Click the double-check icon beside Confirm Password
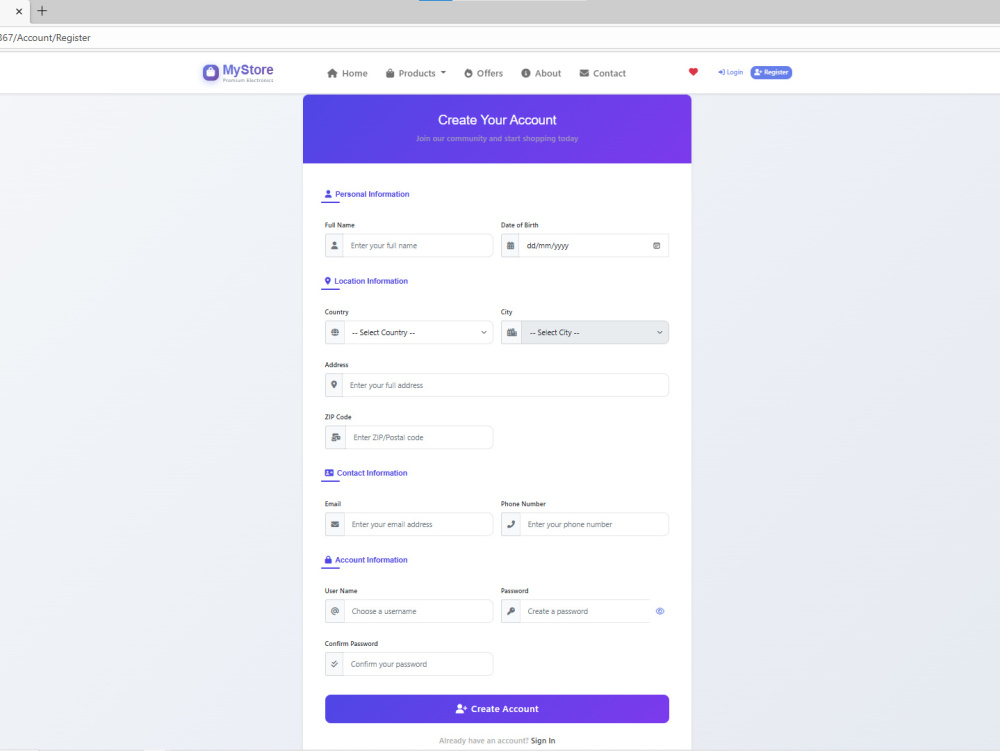The height and width of the screenshot is (751, 1000). pyautogui.click(x=334, y=664)
